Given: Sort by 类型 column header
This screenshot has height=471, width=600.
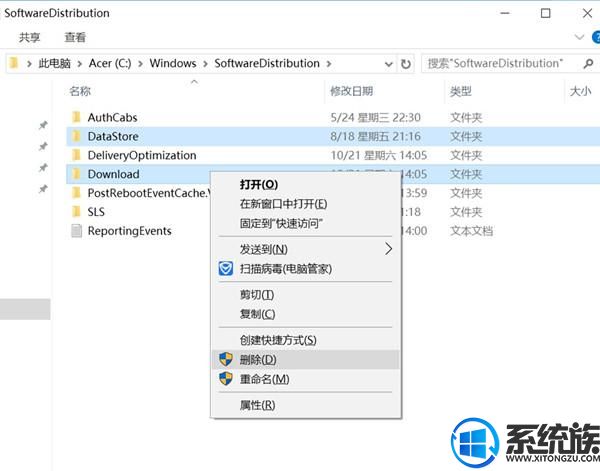Looking at the screenshot, I should (x=460, y=91).
